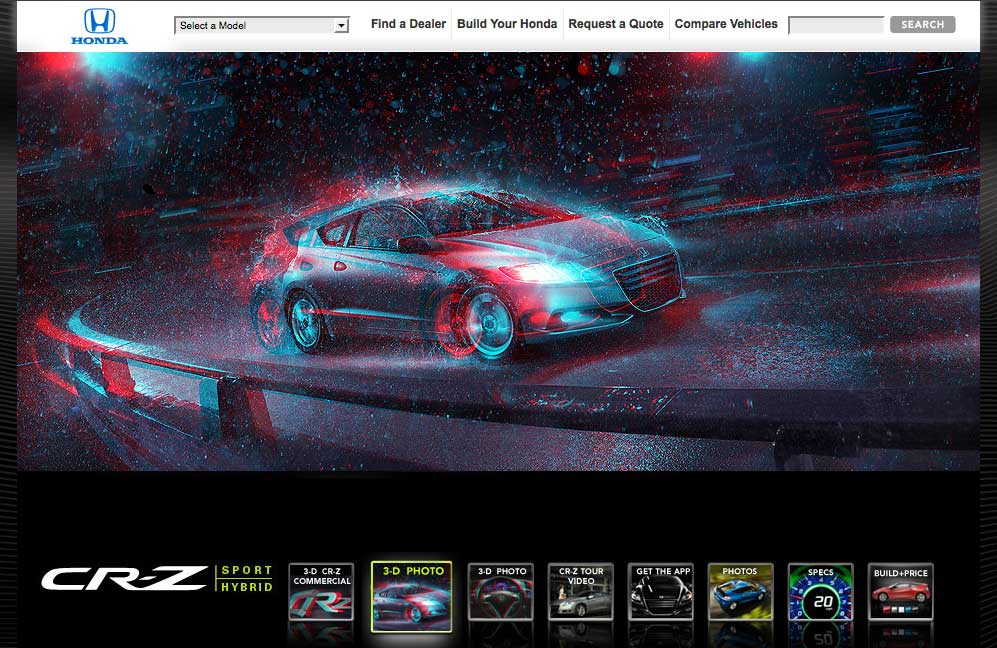Click the main 3-D CR-Z car image
The width and height of the screenshot is (997, 648).
coord(498,261)
